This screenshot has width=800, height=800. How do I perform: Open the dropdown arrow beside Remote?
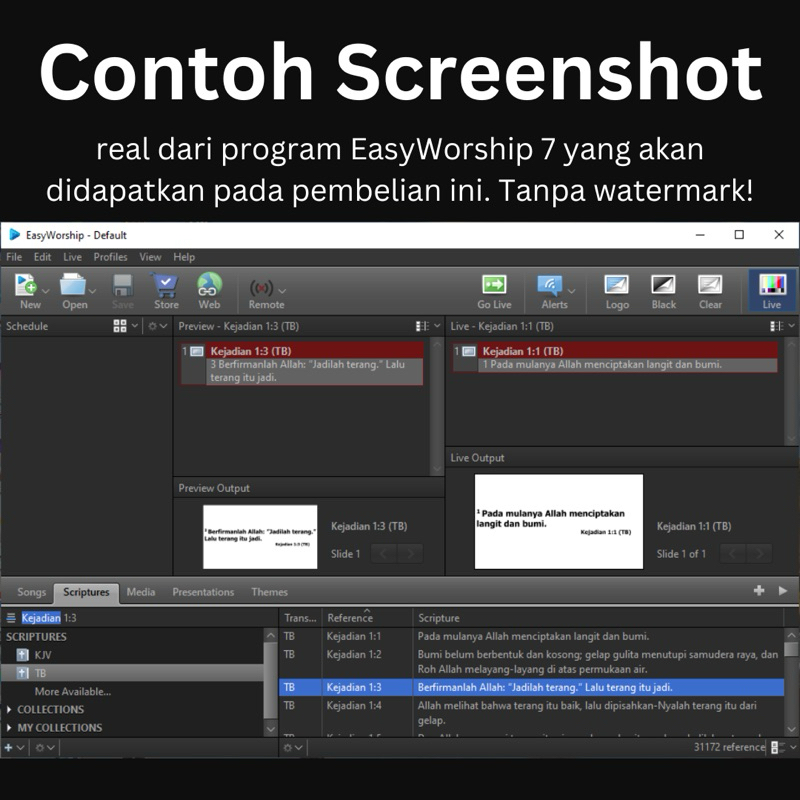click(282, 291)
